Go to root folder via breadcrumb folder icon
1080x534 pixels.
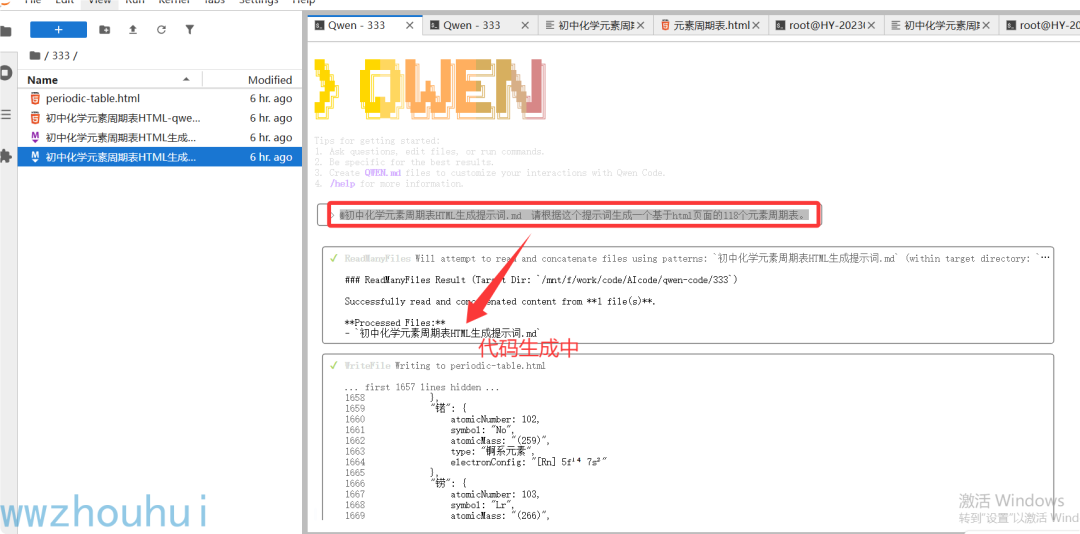pos(34,56)
